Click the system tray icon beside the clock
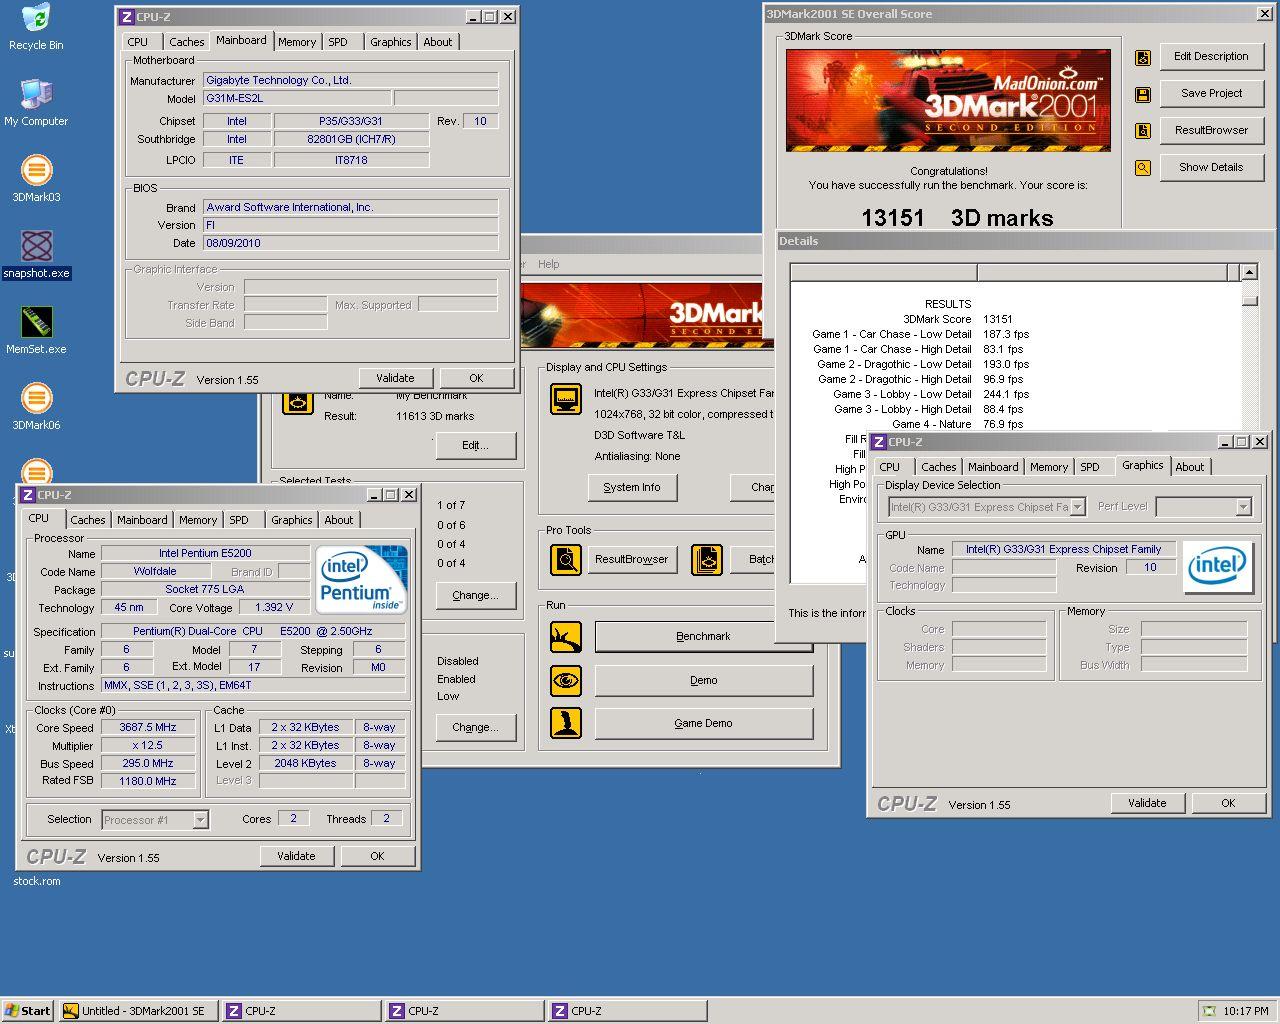Image resolution: width=1280 pixels, height=1024 pixels. click(1210, 1011)
